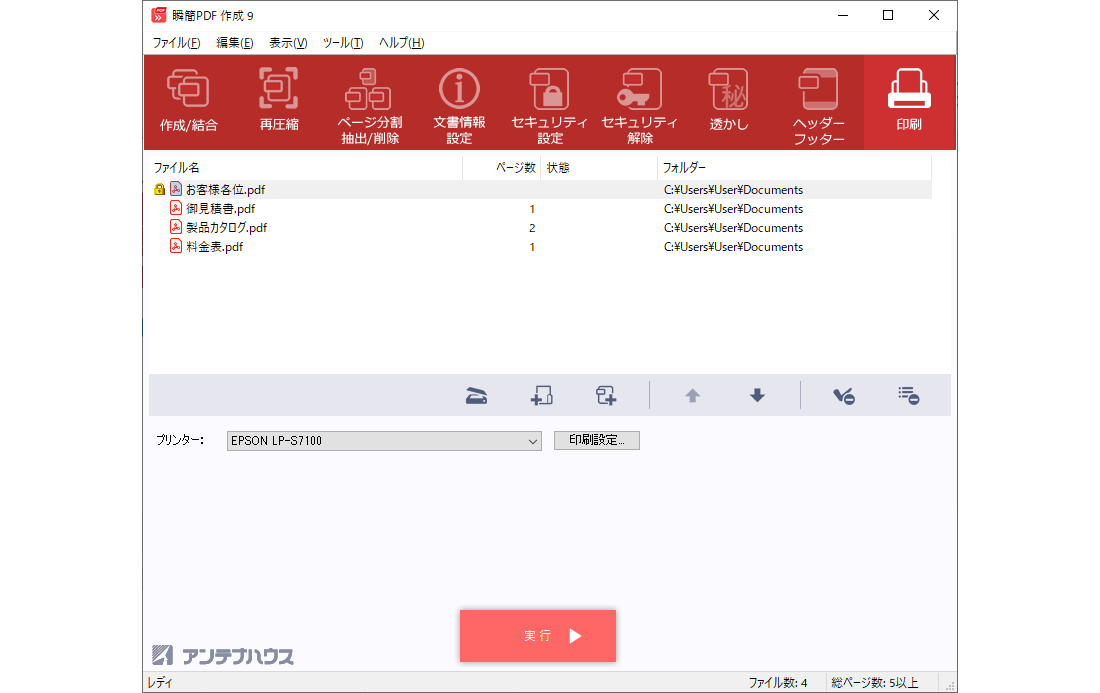
Task: Open the 編集(E) menu
Action: point(234,43)
